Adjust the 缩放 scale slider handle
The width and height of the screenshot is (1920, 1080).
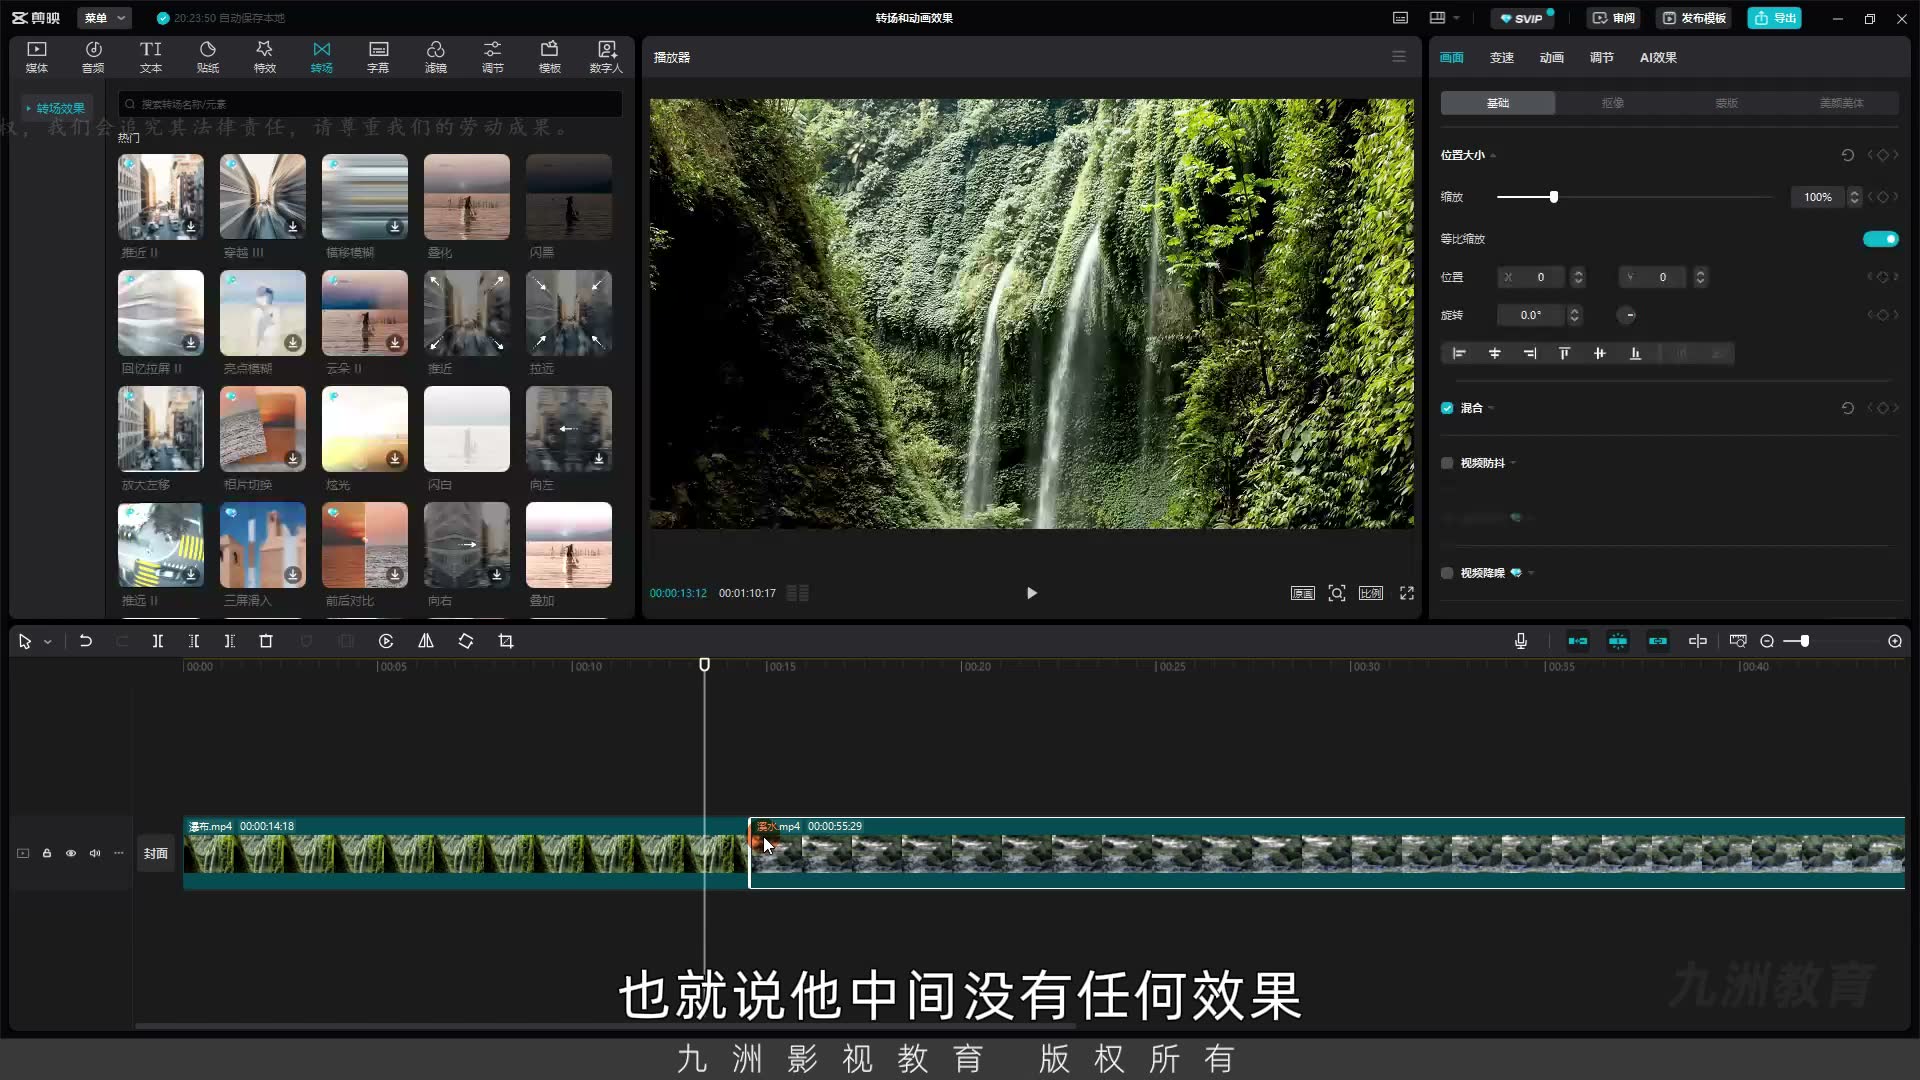coord(1553,197)
